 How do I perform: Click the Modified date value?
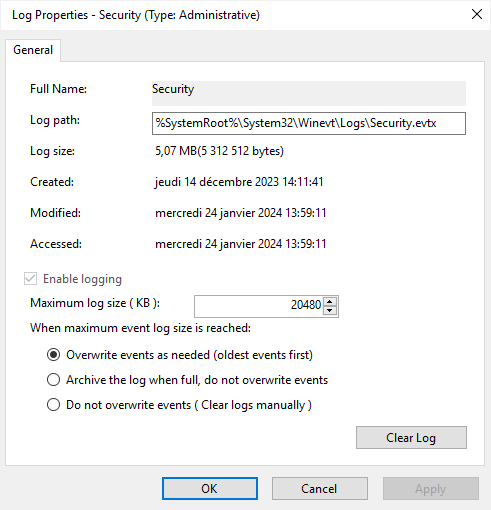click(x=241, y=213)
